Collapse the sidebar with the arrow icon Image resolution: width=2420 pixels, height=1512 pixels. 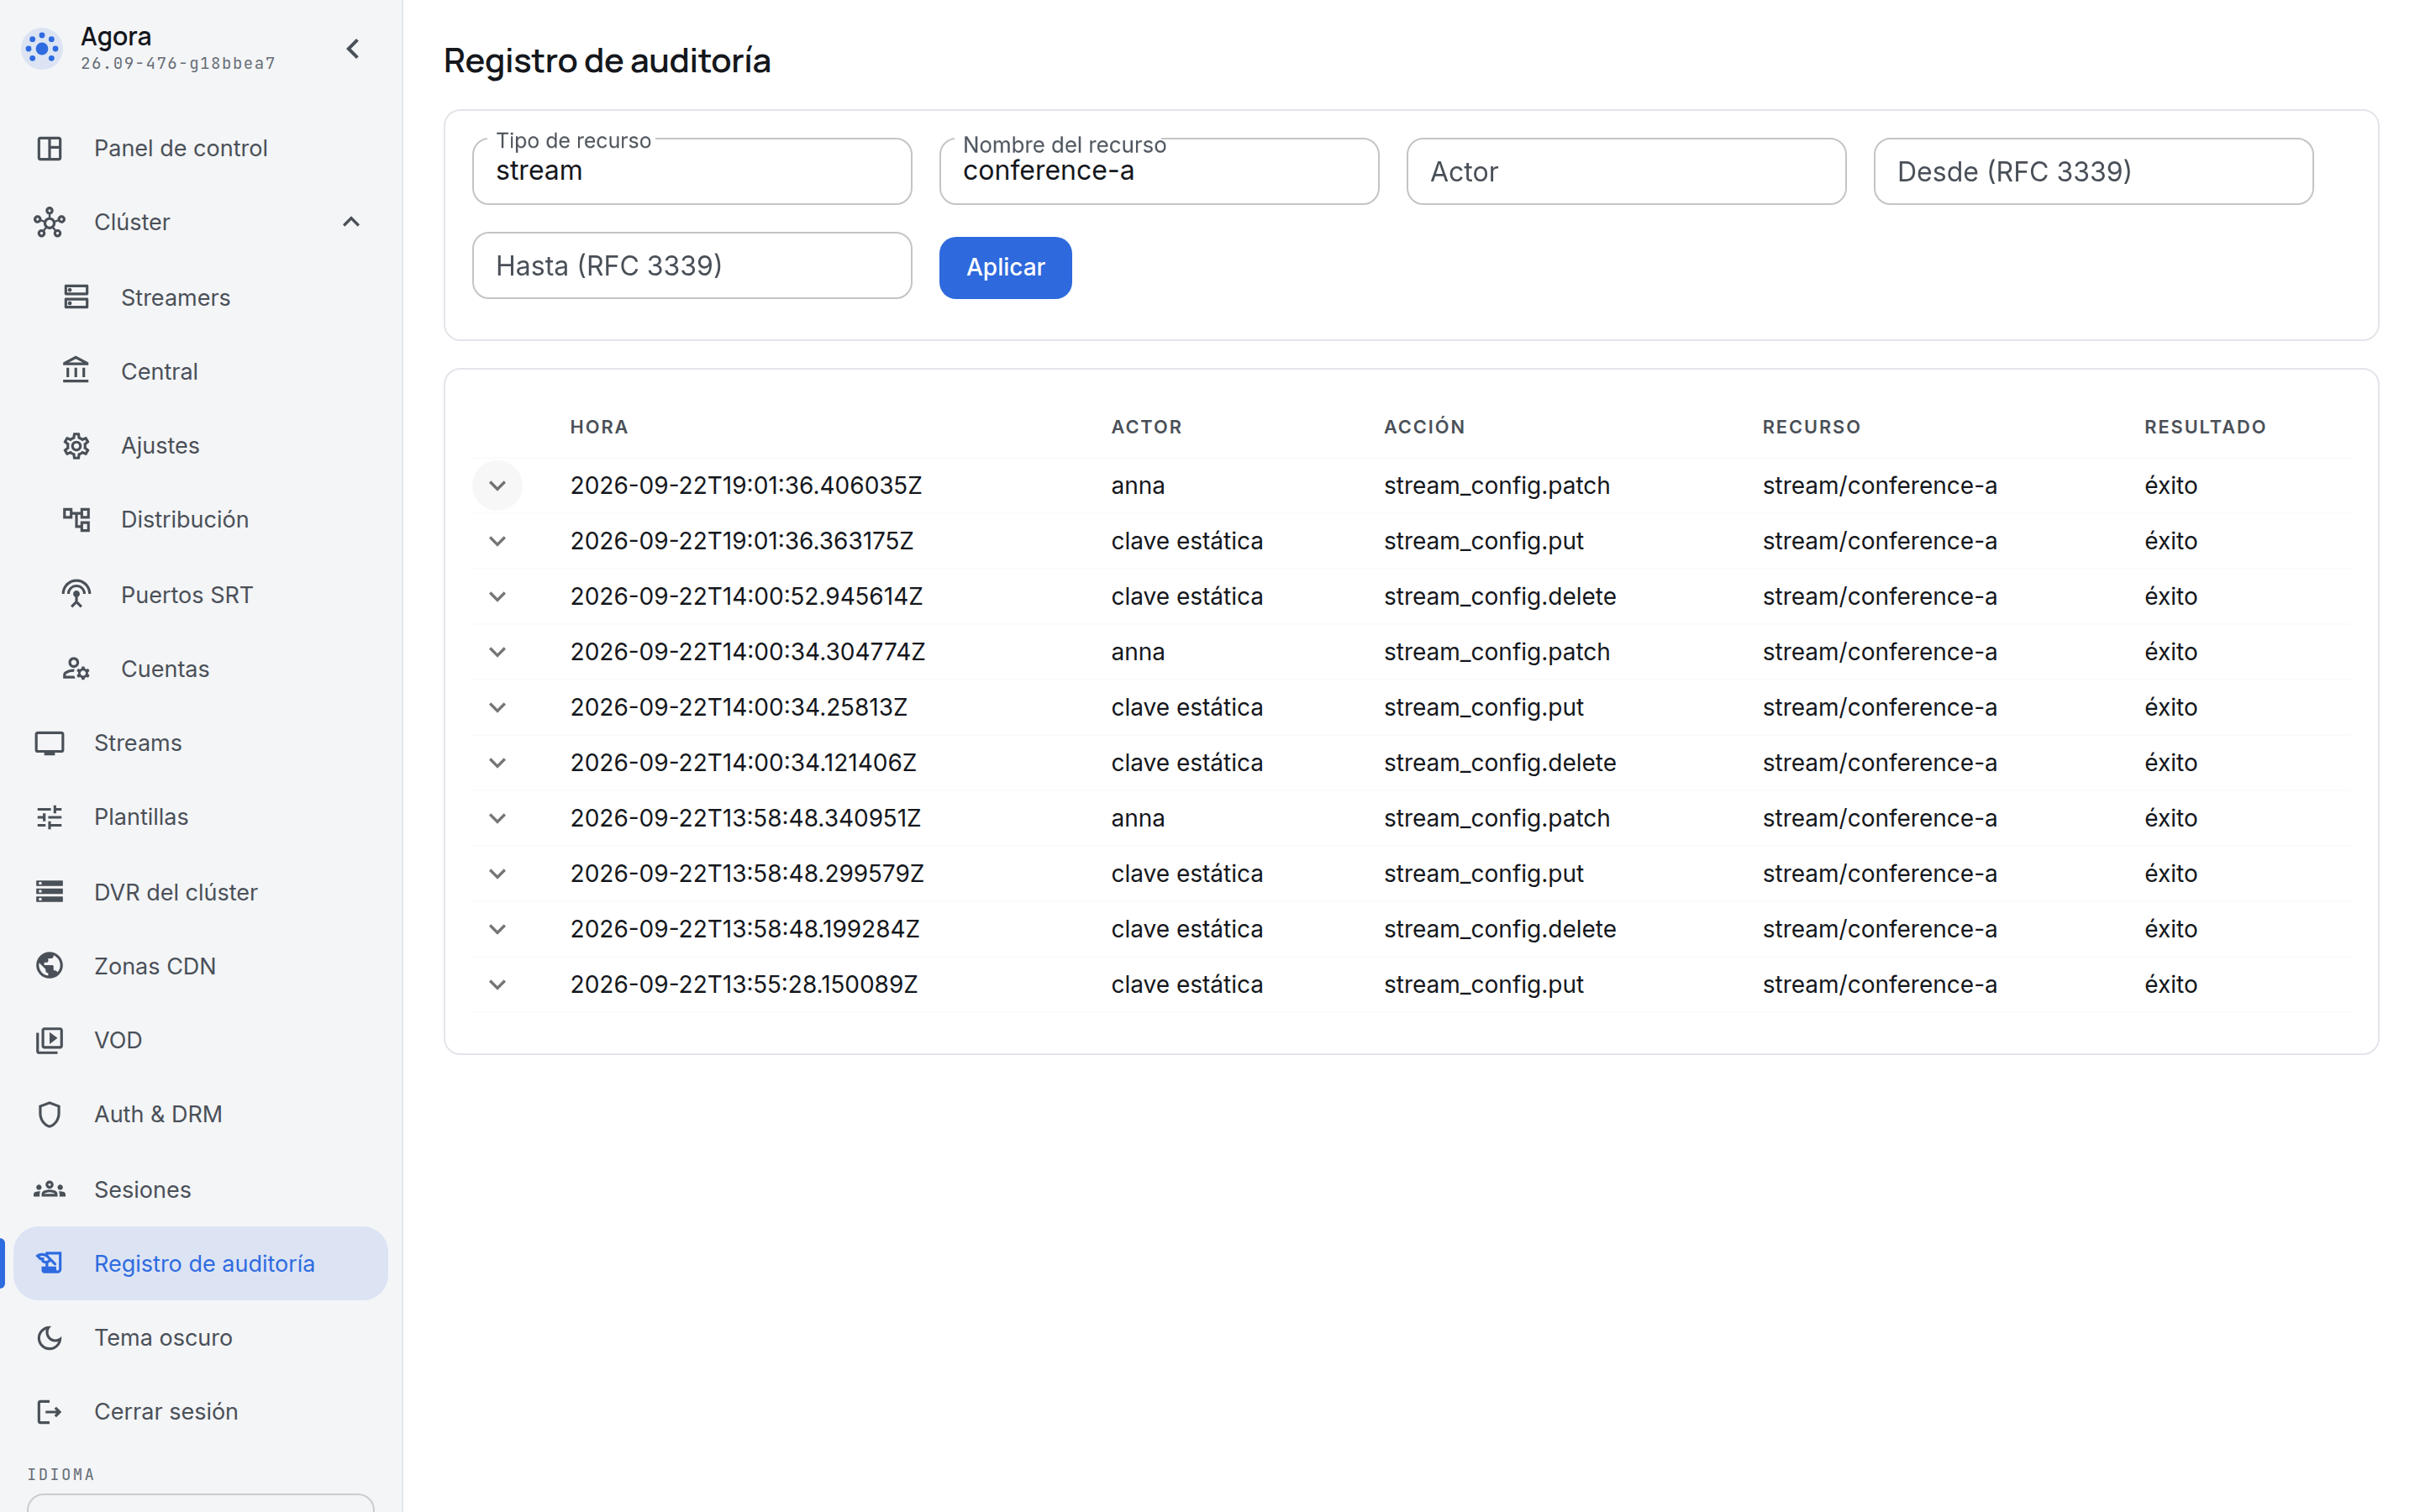click(352, 48)
